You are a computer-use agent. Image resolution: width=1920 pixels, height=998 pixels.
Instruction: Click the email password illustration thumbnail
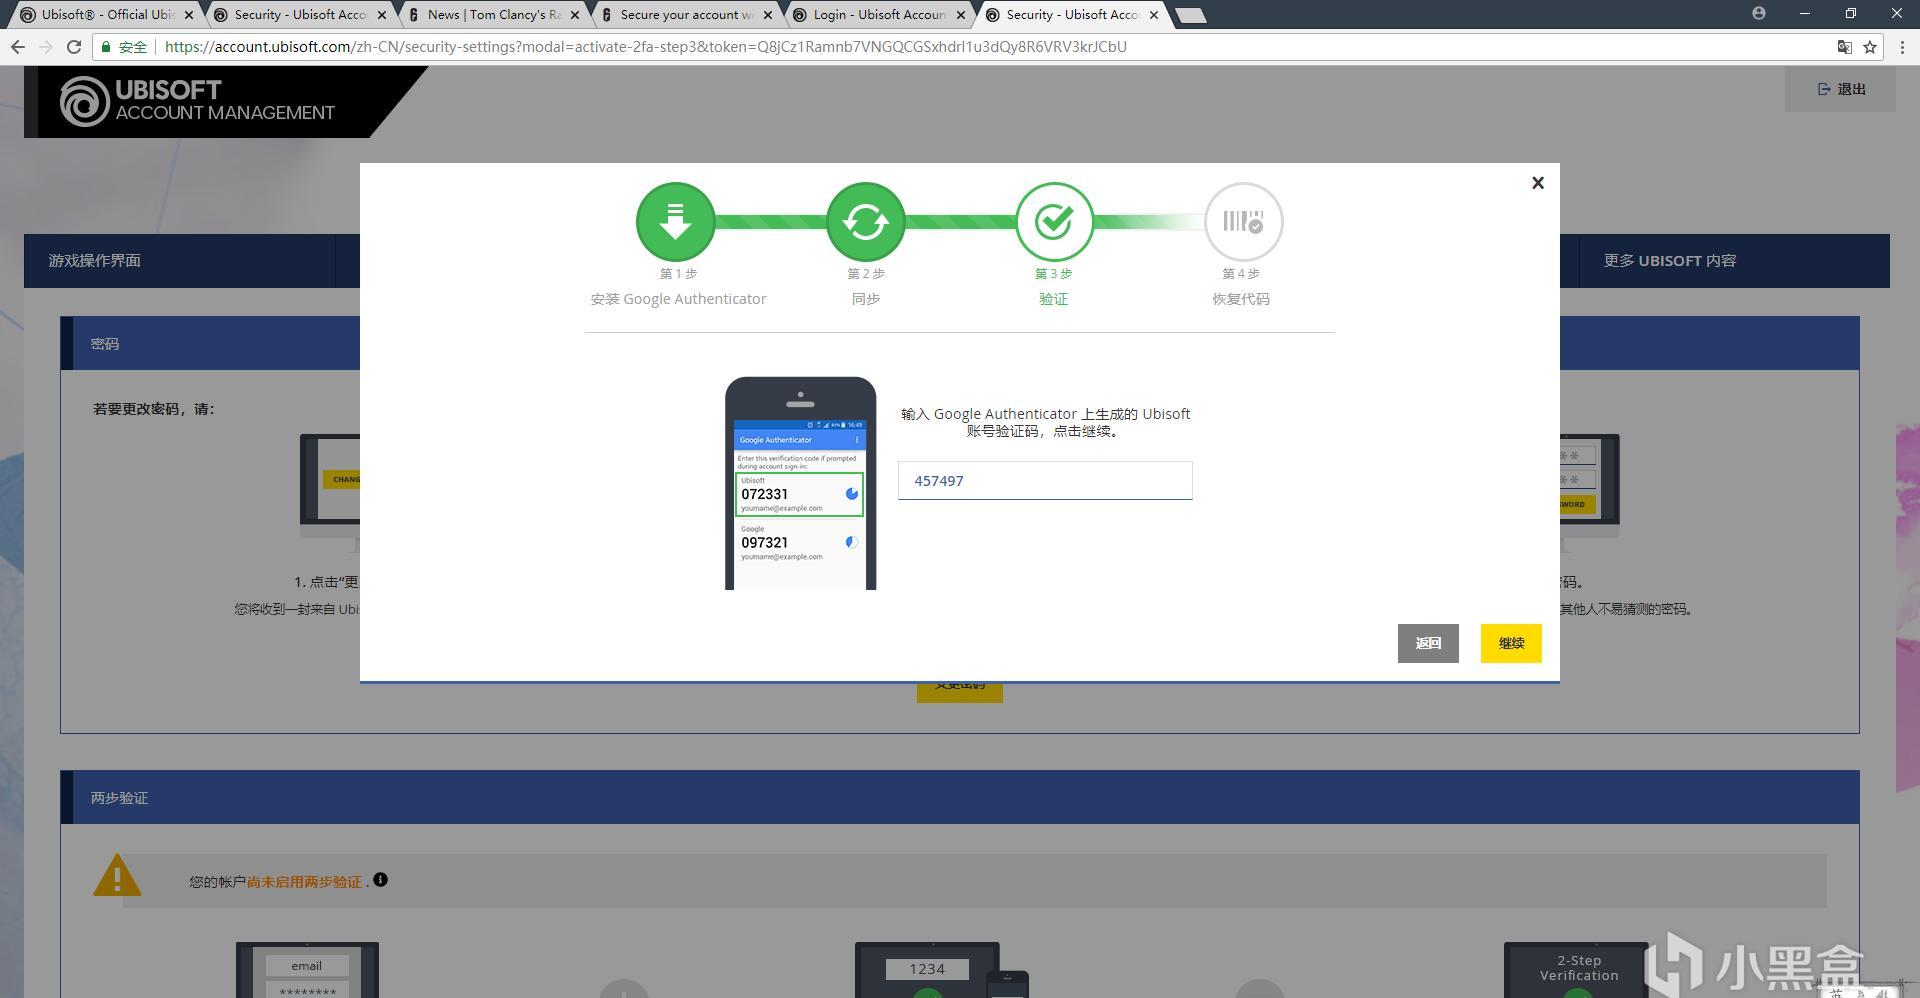(x=307, y=969)
